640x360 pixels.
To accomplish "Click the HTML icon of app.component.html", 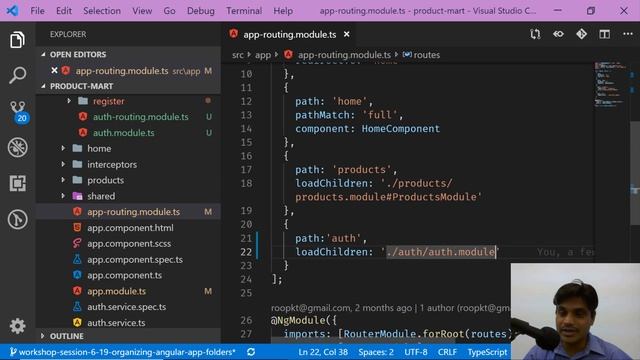I will (77, 227).
